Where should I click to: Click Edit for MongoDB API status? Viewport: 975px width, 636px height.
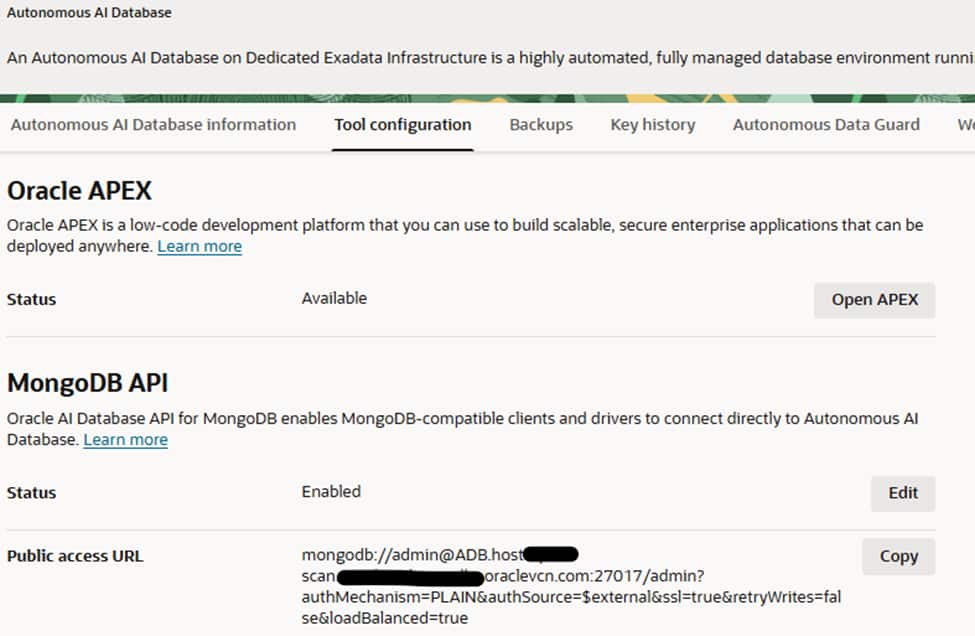[902, 493]
